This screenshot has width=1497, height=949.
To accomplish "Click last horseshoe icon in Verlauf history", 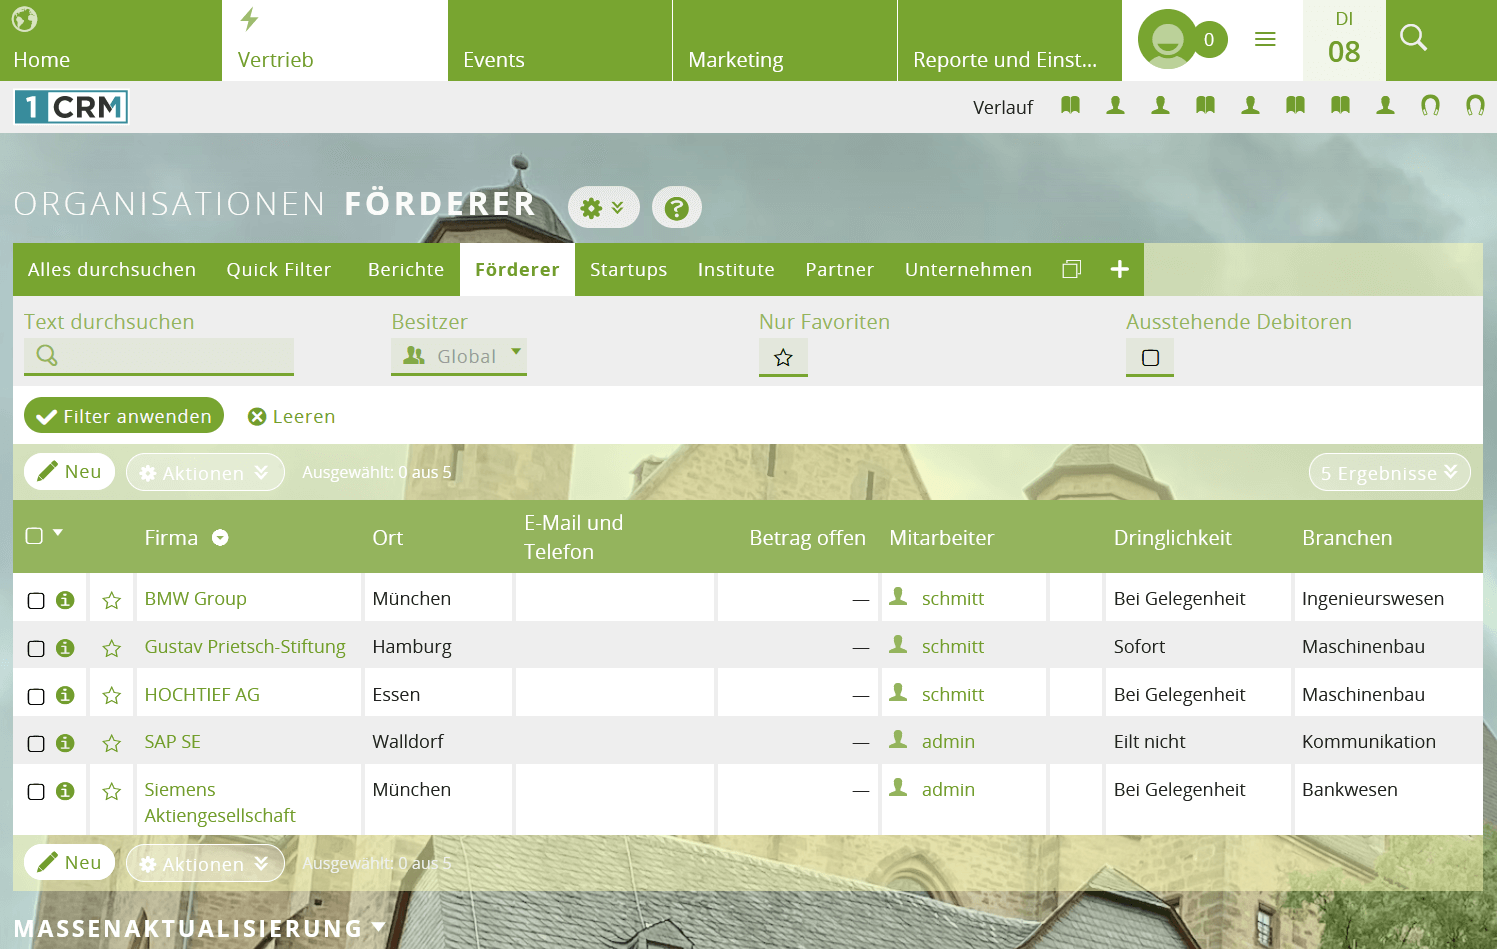I will [x=1475, y=105].
